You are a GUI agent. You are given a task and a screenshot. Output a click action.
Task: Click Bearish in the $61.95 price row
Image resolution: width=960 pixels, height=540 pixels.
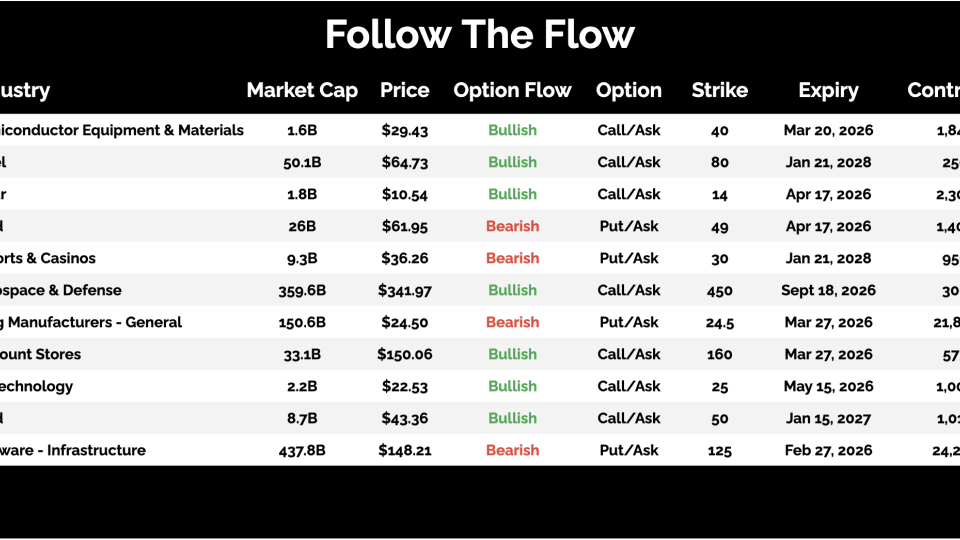click(512, 226)
